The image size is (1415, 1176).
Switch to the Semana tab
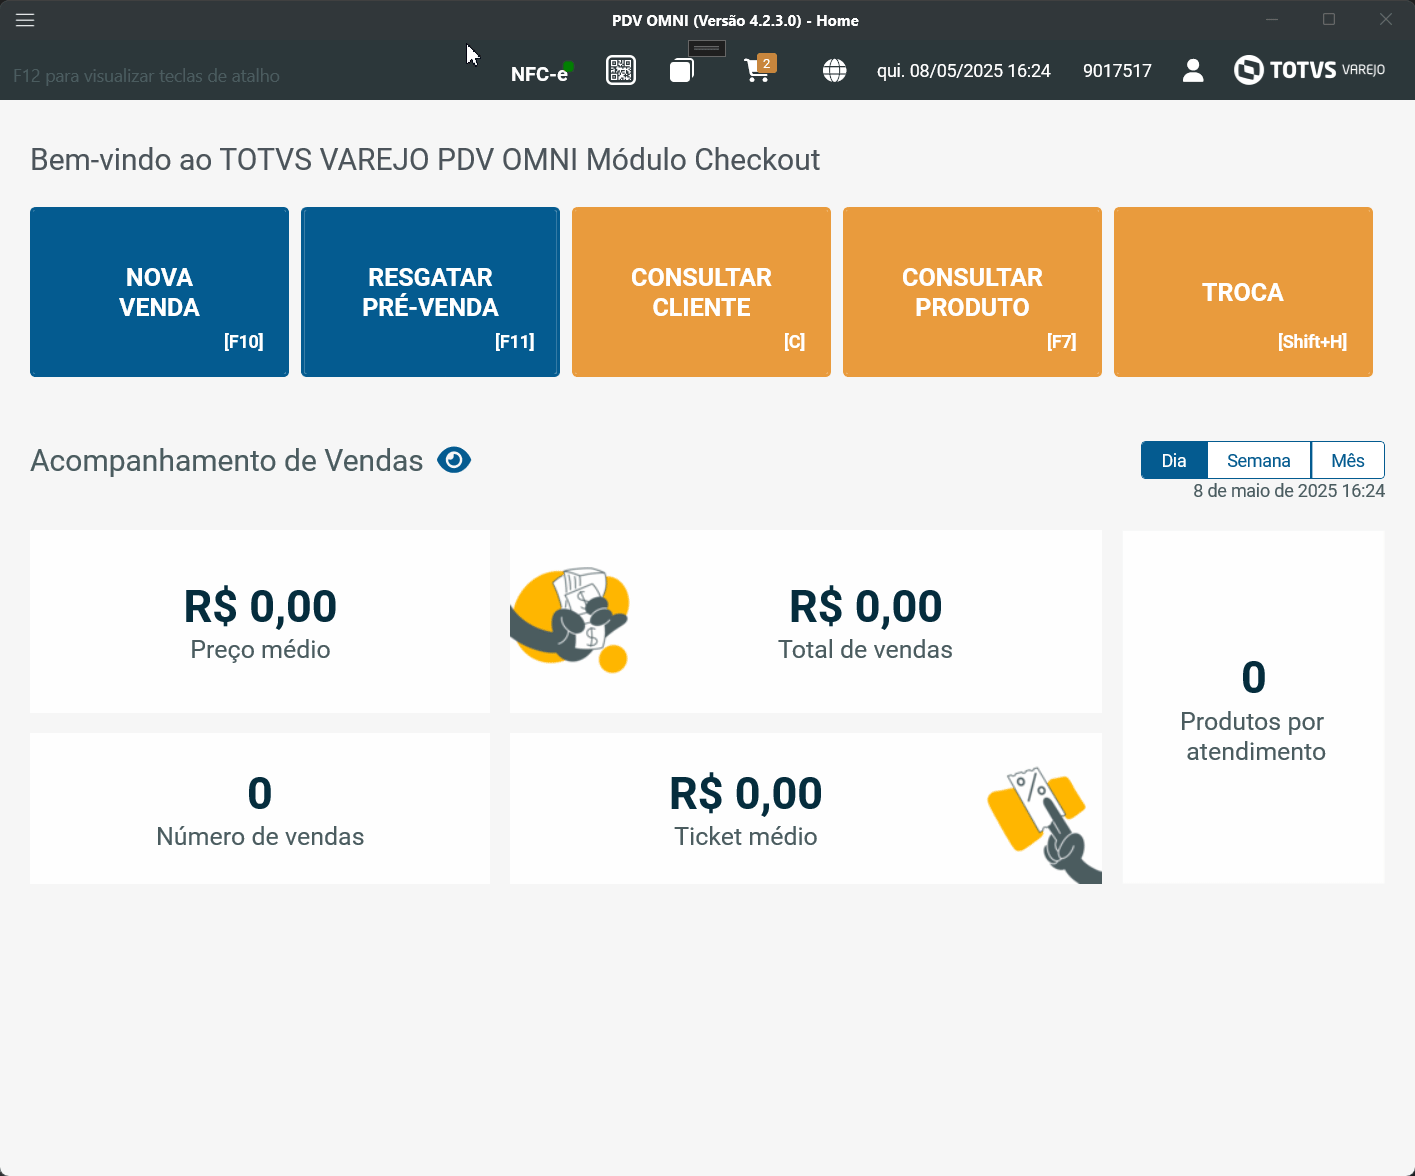1258,460
